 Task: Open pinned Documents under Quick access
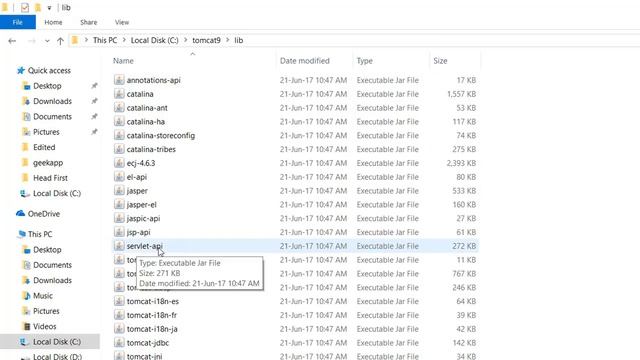click(x=52, y=117)
